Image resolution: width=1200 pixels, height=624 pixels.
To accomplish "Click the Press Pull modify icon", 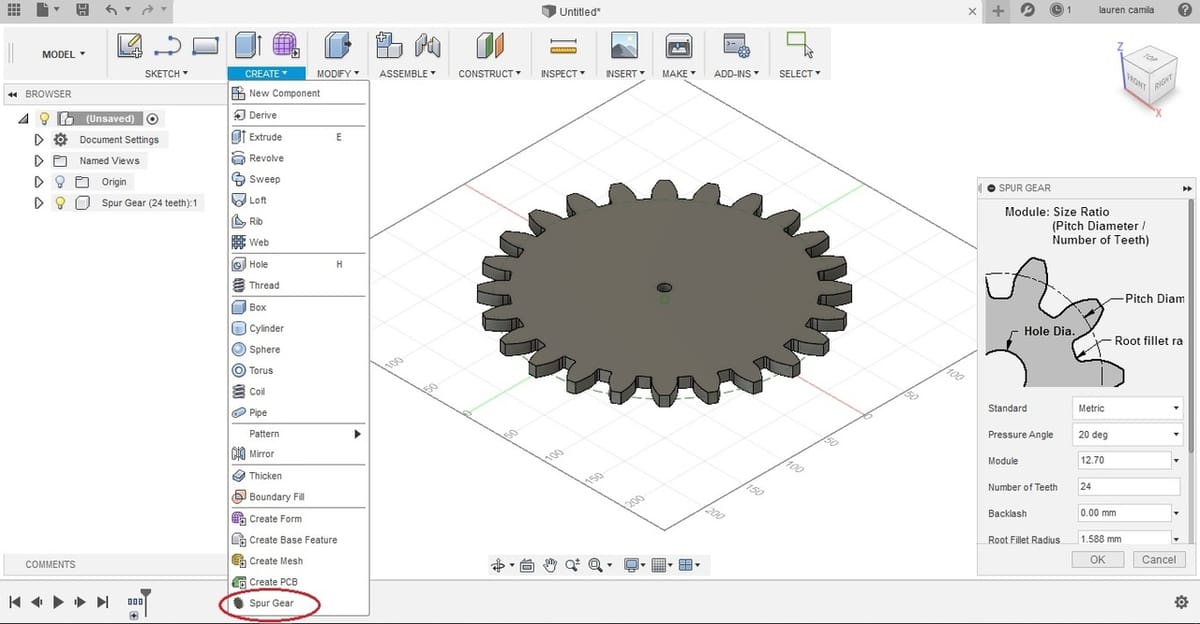I will click(x=338, y=45).
